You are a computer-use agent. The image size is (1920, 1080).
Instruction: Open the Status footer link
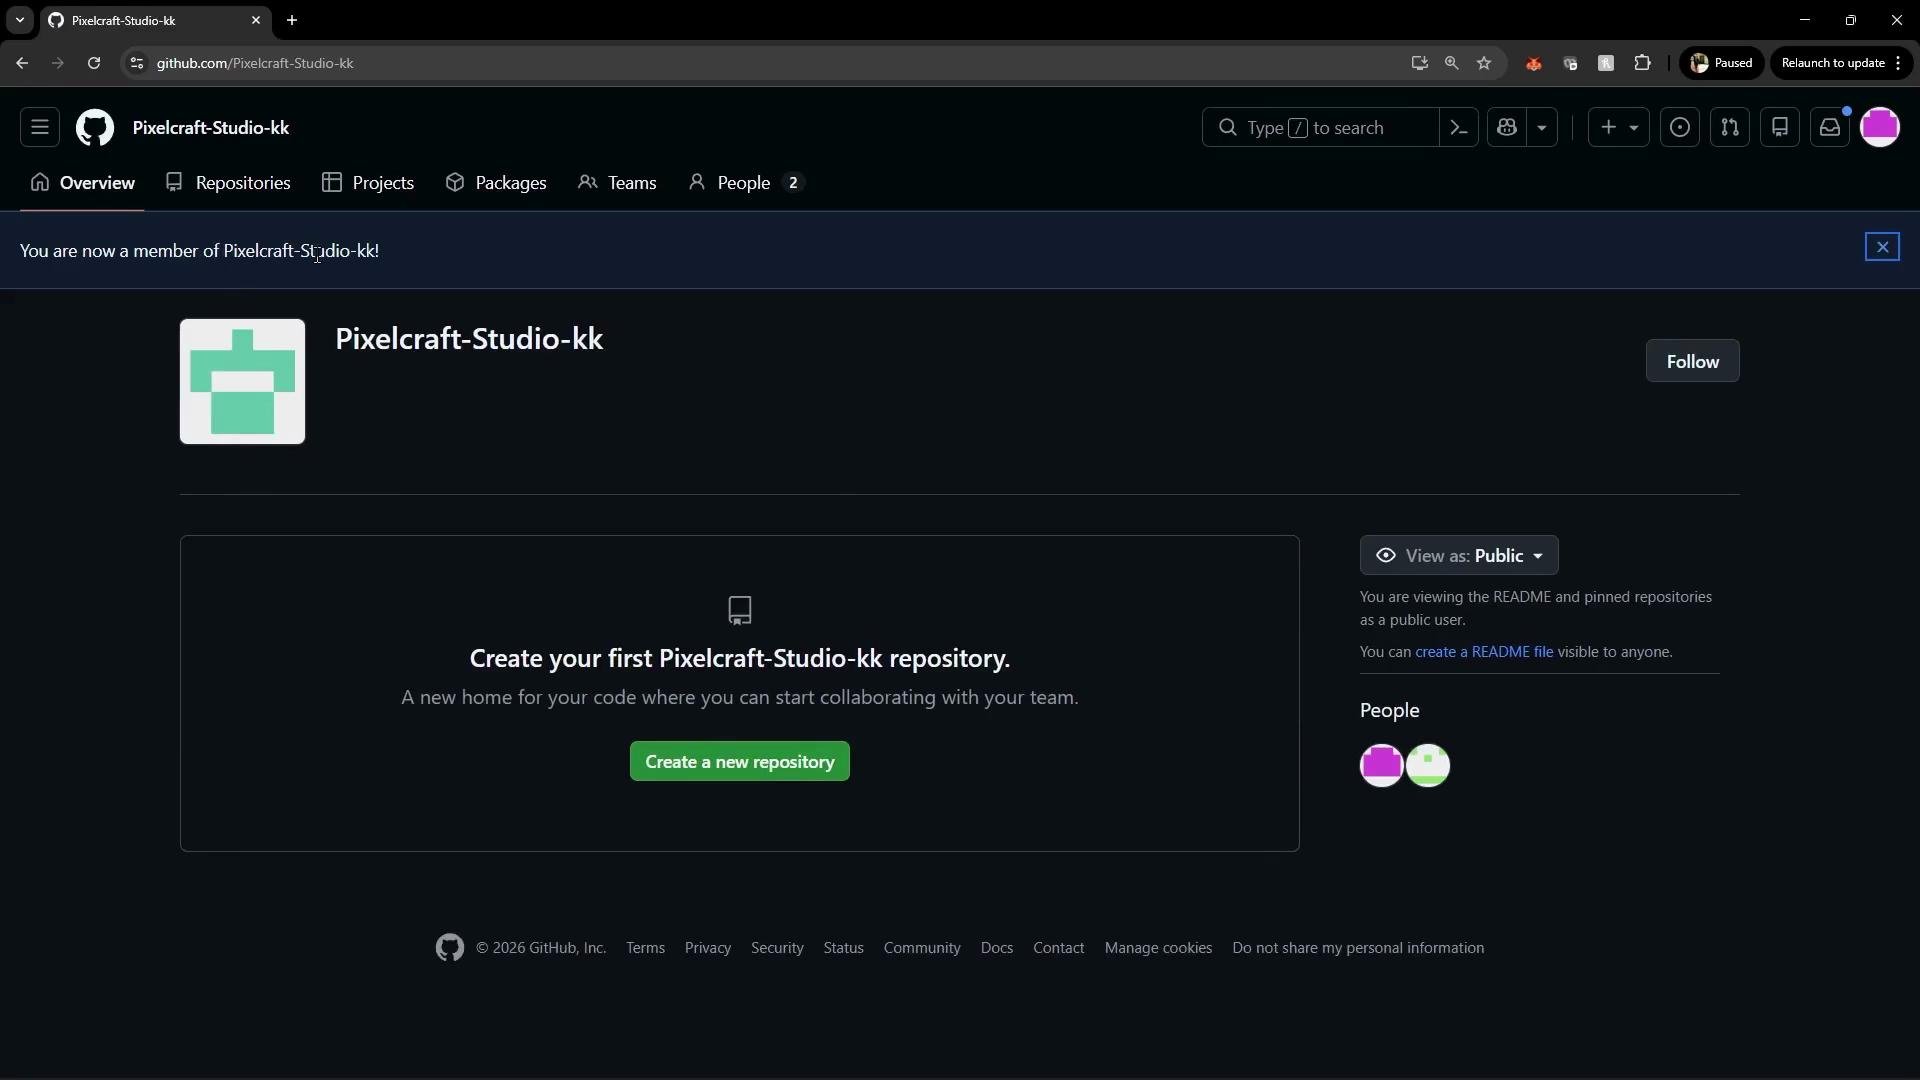click(843, 947)
